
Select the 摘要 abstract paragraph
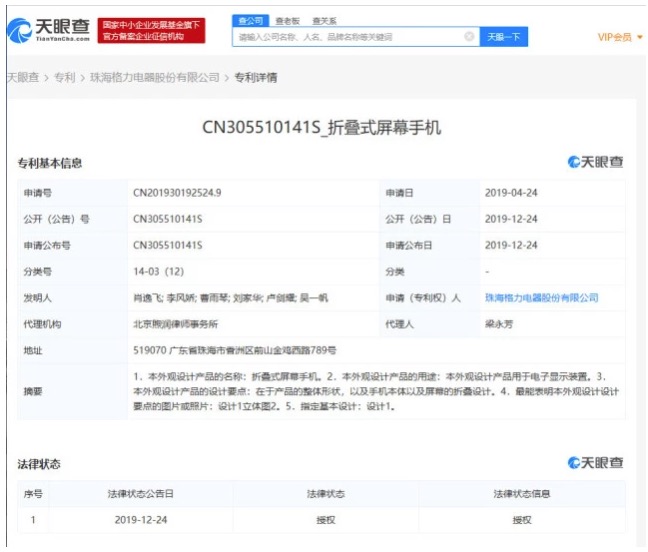[x=376, y=391]
